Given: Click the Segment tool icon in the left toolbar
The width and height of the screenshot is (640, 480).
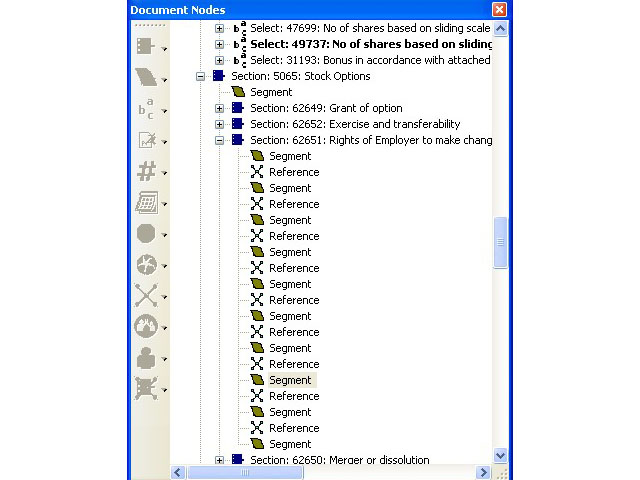Looking at the screenshot, I should (x=146, y=77).
